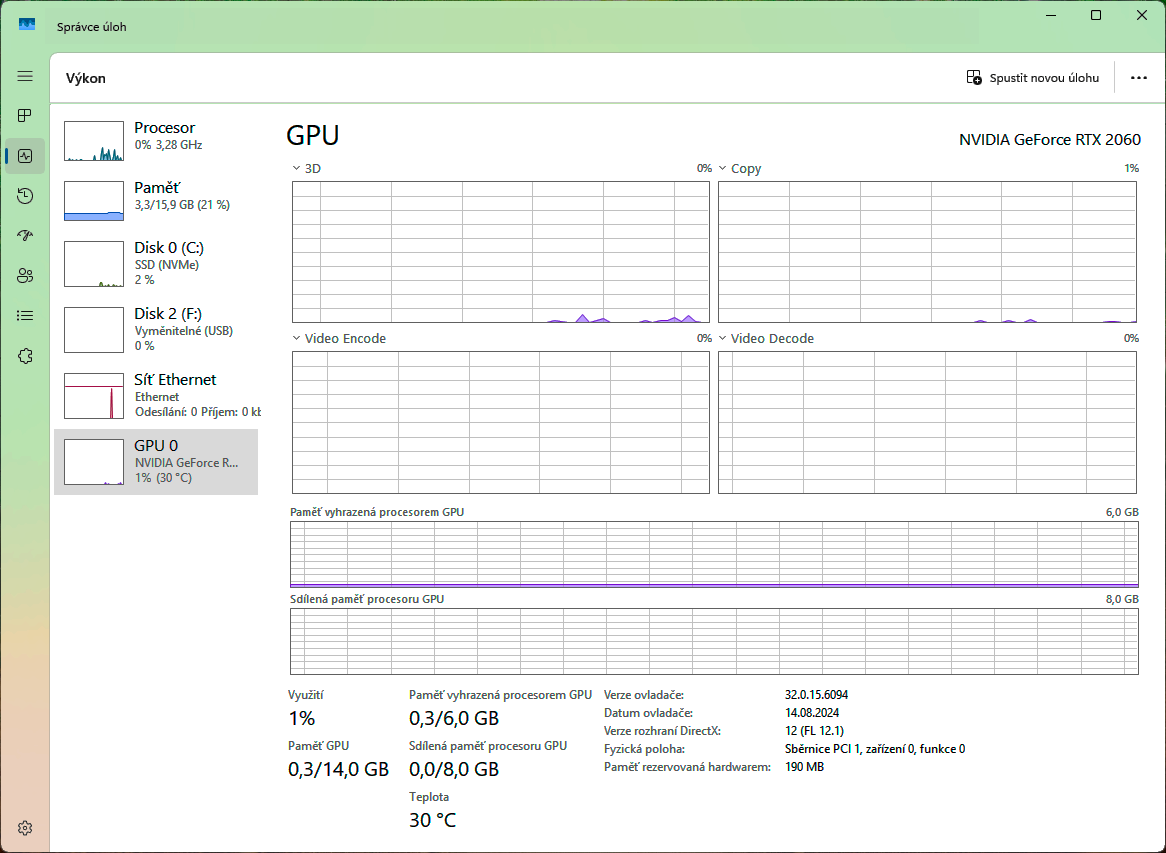This screenshot has width=1166, height=853.
Task: Open the Services puzzle-piece icon
Action: point(25,356)
